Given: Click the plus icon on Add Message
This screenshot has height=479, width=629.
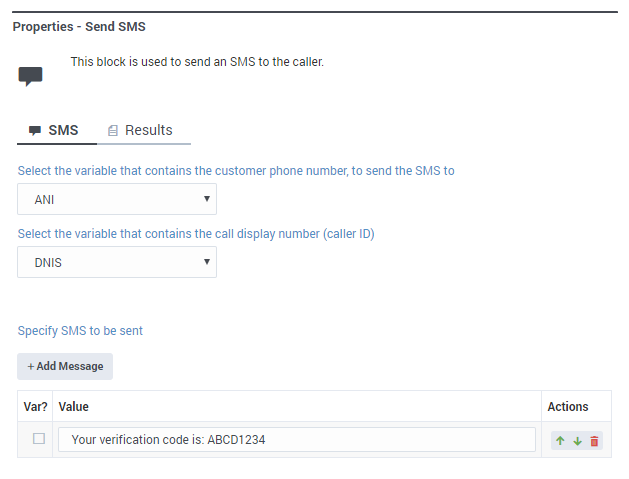Looking at the screenshot, I should (31, 366).
